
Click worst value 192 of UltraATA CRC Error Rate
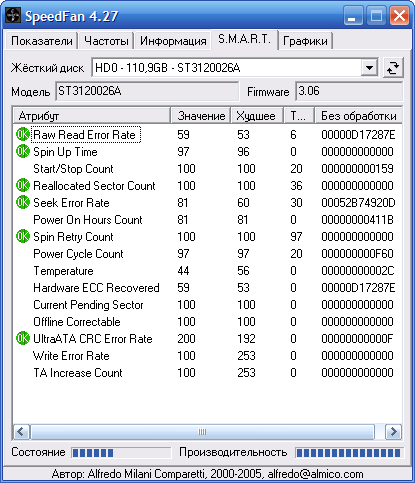(x=246, y=339)
